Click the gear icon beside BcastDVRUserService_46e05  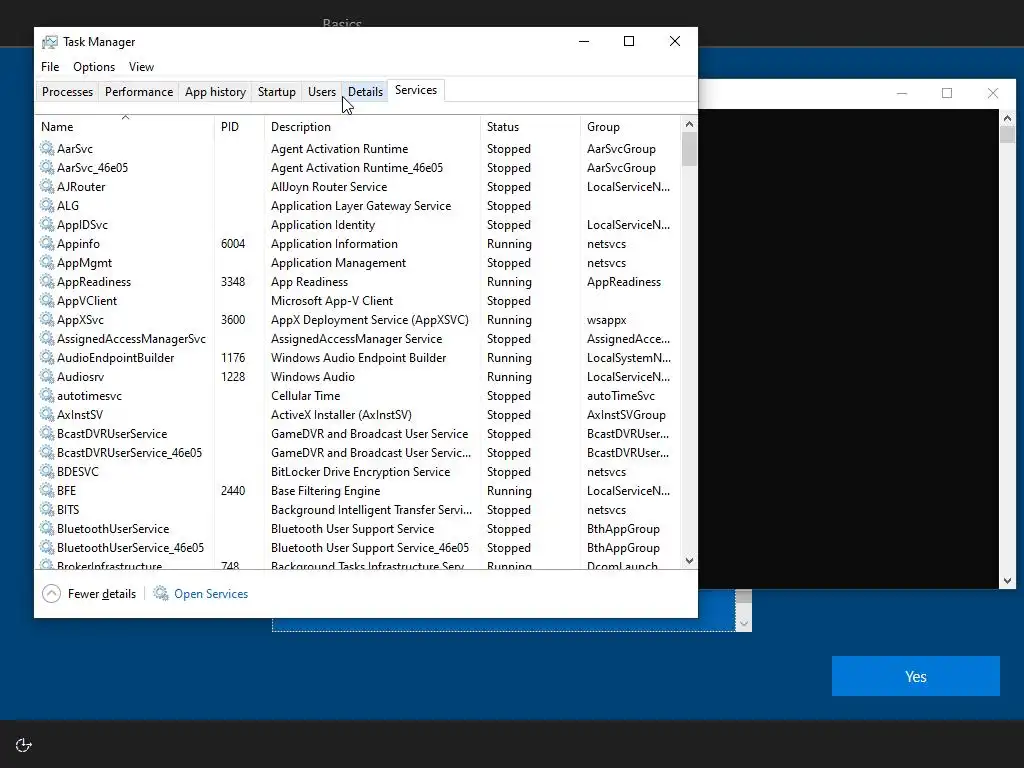coord(47,452)
